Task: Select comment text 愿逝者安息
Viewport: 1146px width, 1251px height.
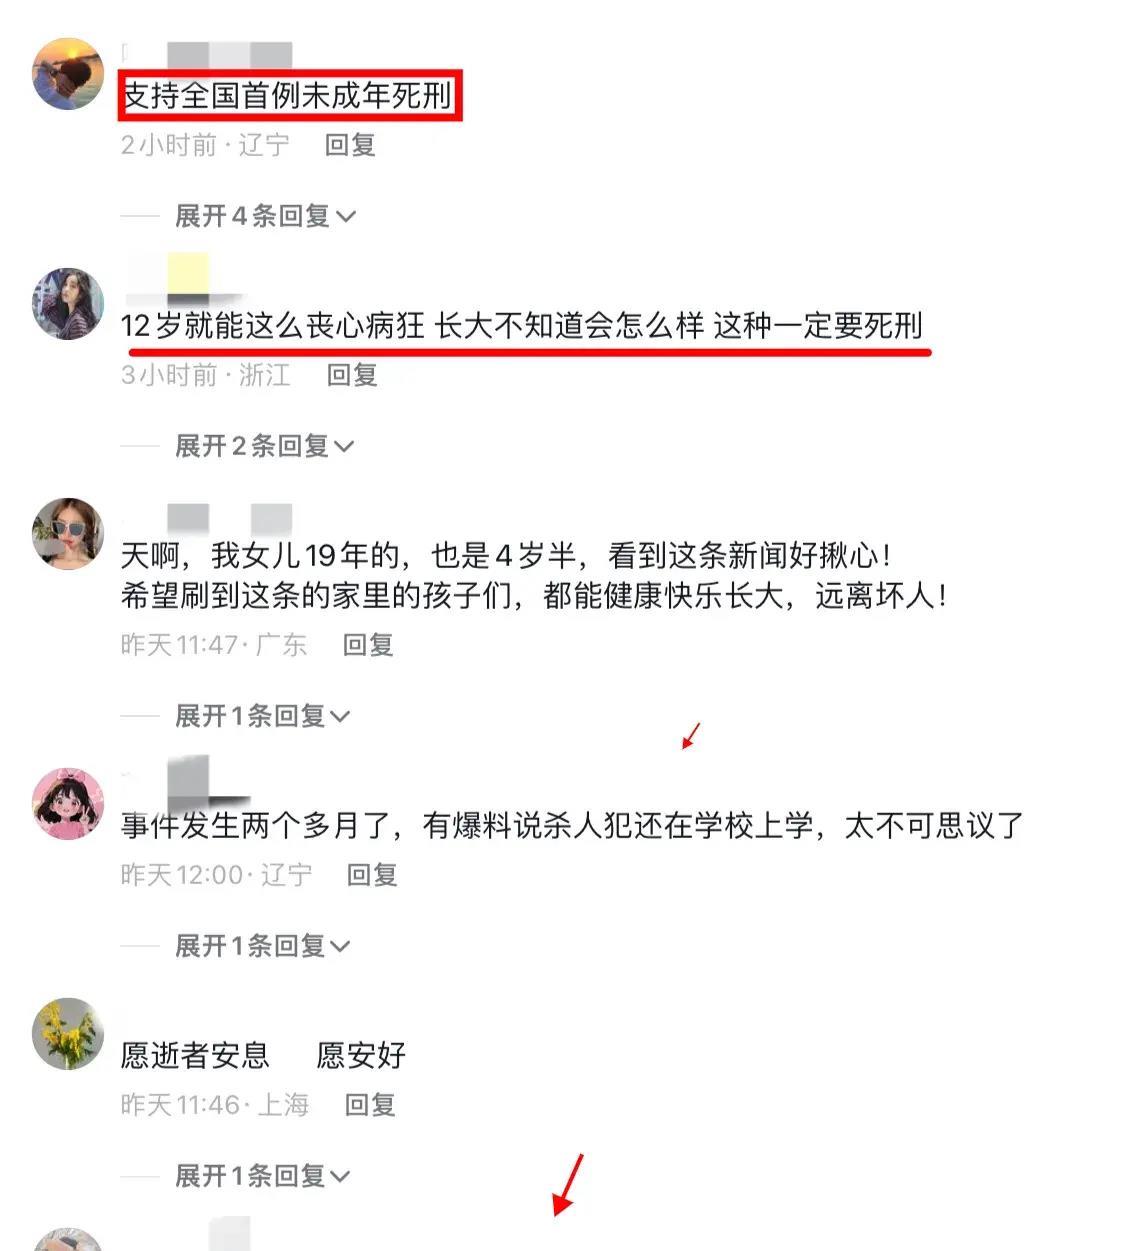Action: coord(195,1055)
